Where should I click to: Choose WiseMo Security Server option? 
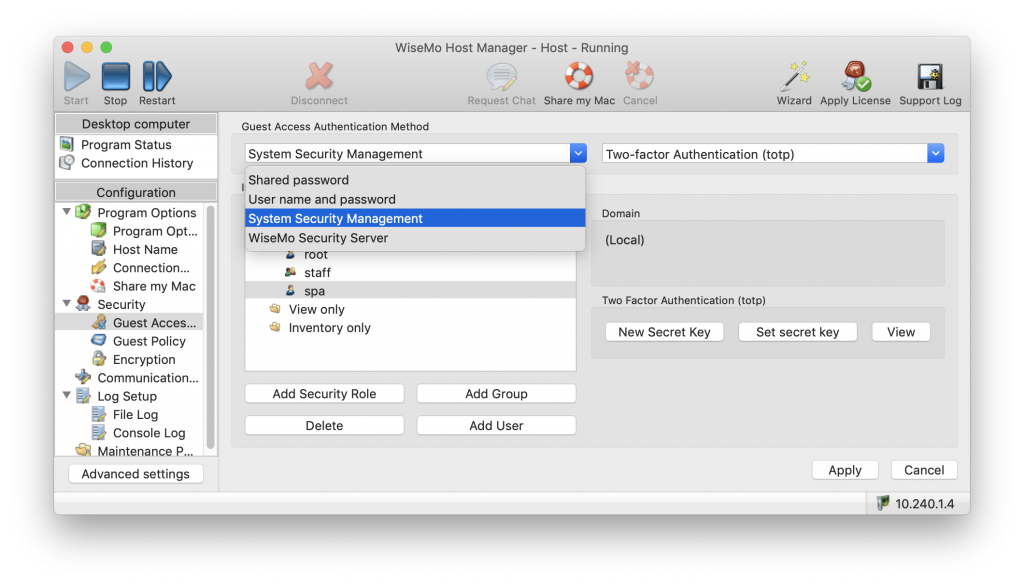pyautogui.click(x=318, y=238)
